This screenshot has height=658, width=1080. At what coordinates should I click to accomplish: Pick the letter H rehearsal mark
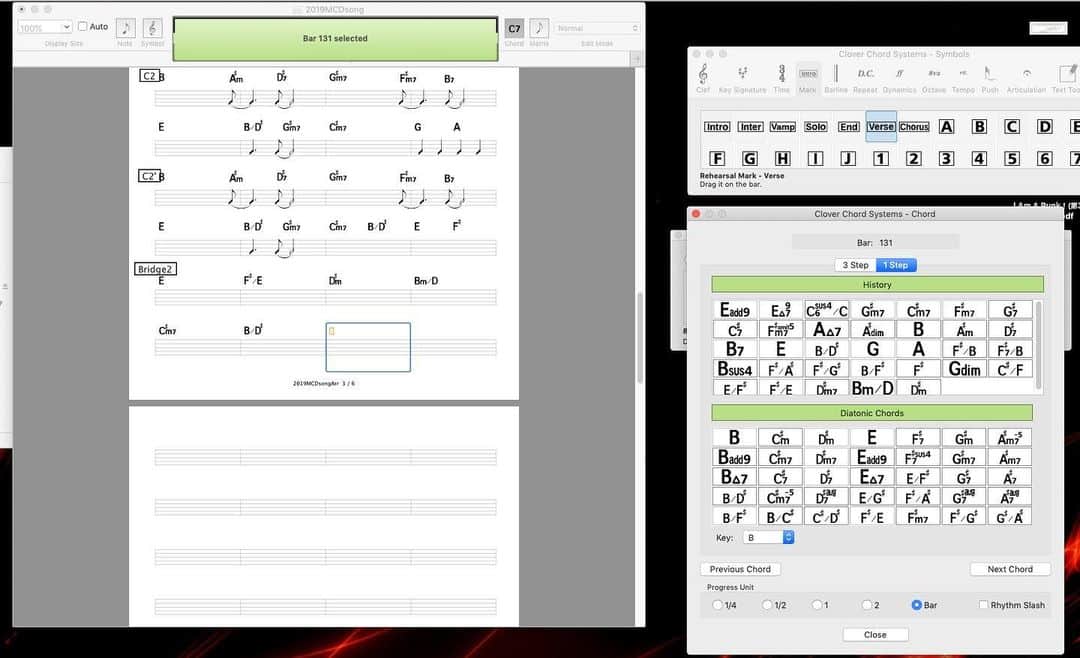(782, 158)
